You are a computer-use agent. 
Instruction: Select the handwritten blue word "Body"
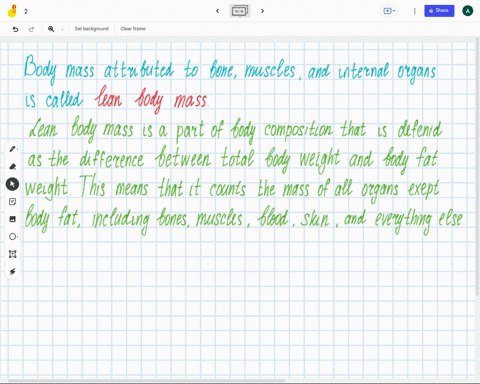(x=40, y=69)
